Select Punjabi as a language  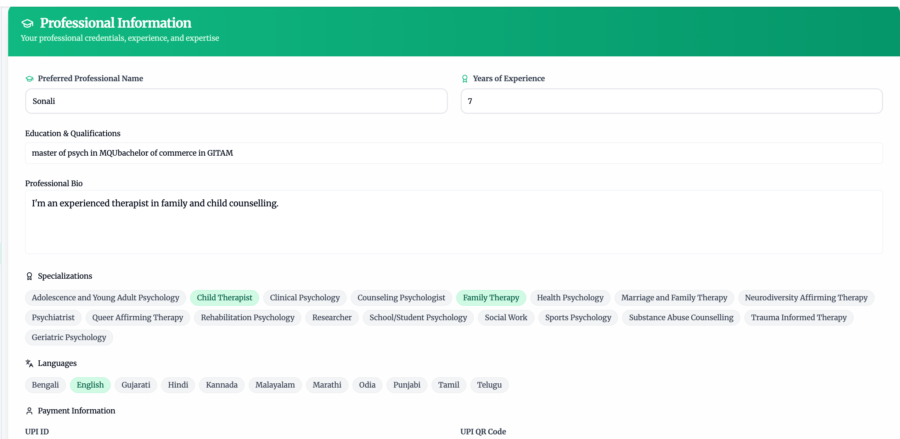pos(406,385)
